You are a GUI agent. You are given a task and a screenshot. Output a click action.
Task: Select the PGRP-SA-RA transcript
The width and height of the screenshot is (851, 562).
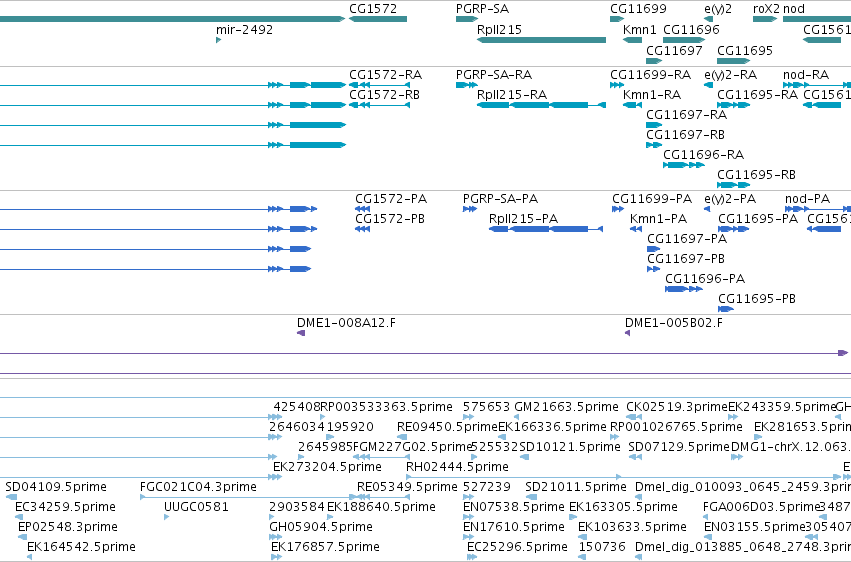[467, 85]
